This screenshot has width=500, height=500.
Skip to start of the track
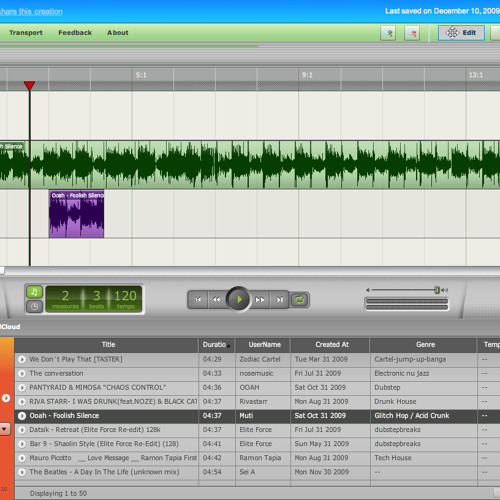(198, 300)
